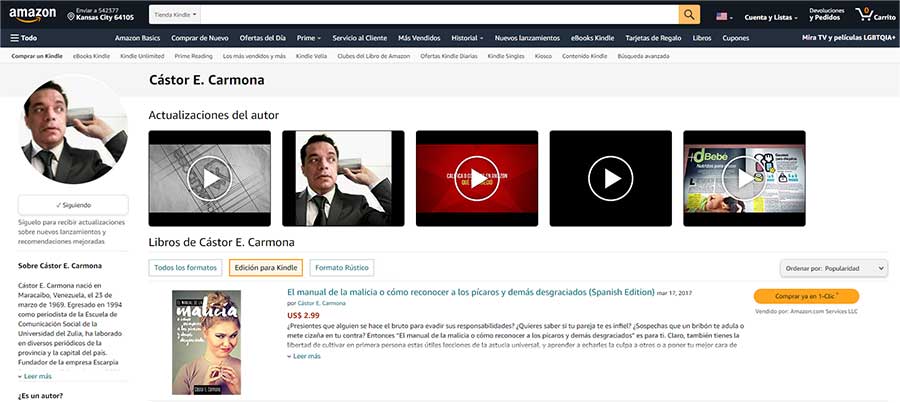Open Libros in the nav bar
The image size is (900, 403).
702,38
